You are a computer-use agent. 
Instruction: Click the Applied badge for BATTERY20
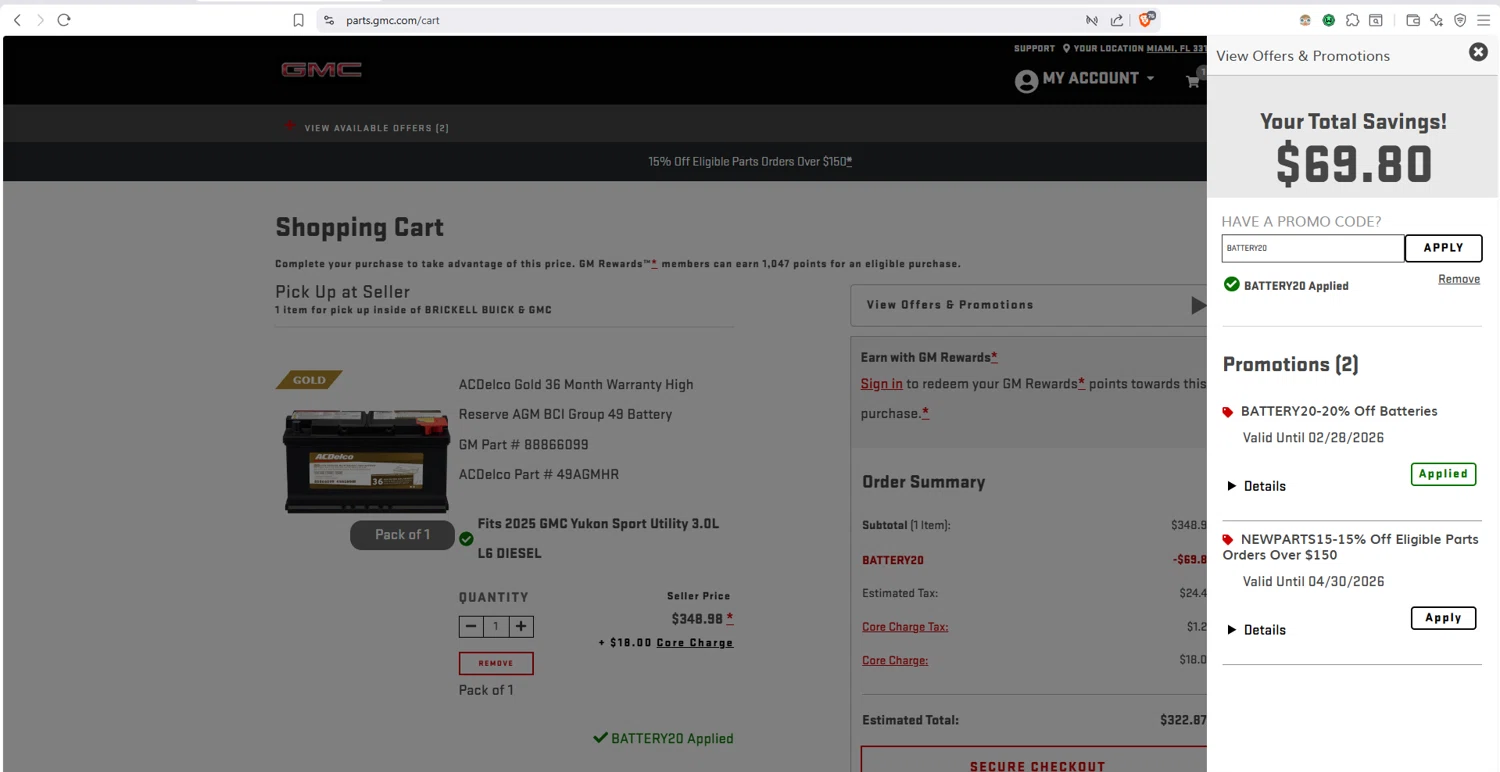pyautogui.click(x=1443, y=474)
